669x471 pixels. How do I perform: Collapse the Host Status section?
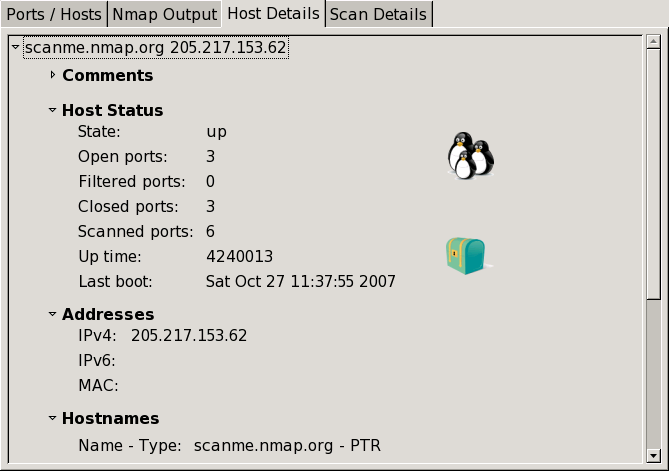pos(53,110)
